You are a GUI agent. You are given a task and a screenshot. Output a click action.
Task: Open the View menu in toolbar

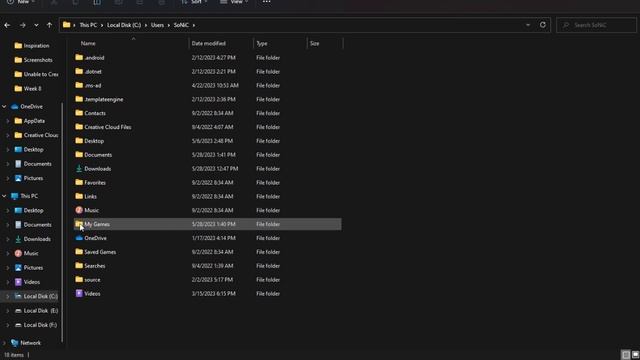coord(234,2)
